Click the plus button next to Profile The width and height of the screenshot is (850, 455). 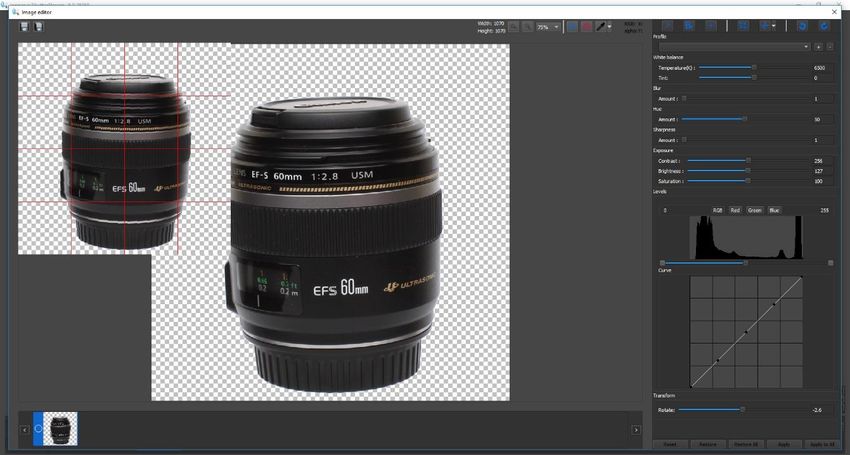[x=819, y=47]
